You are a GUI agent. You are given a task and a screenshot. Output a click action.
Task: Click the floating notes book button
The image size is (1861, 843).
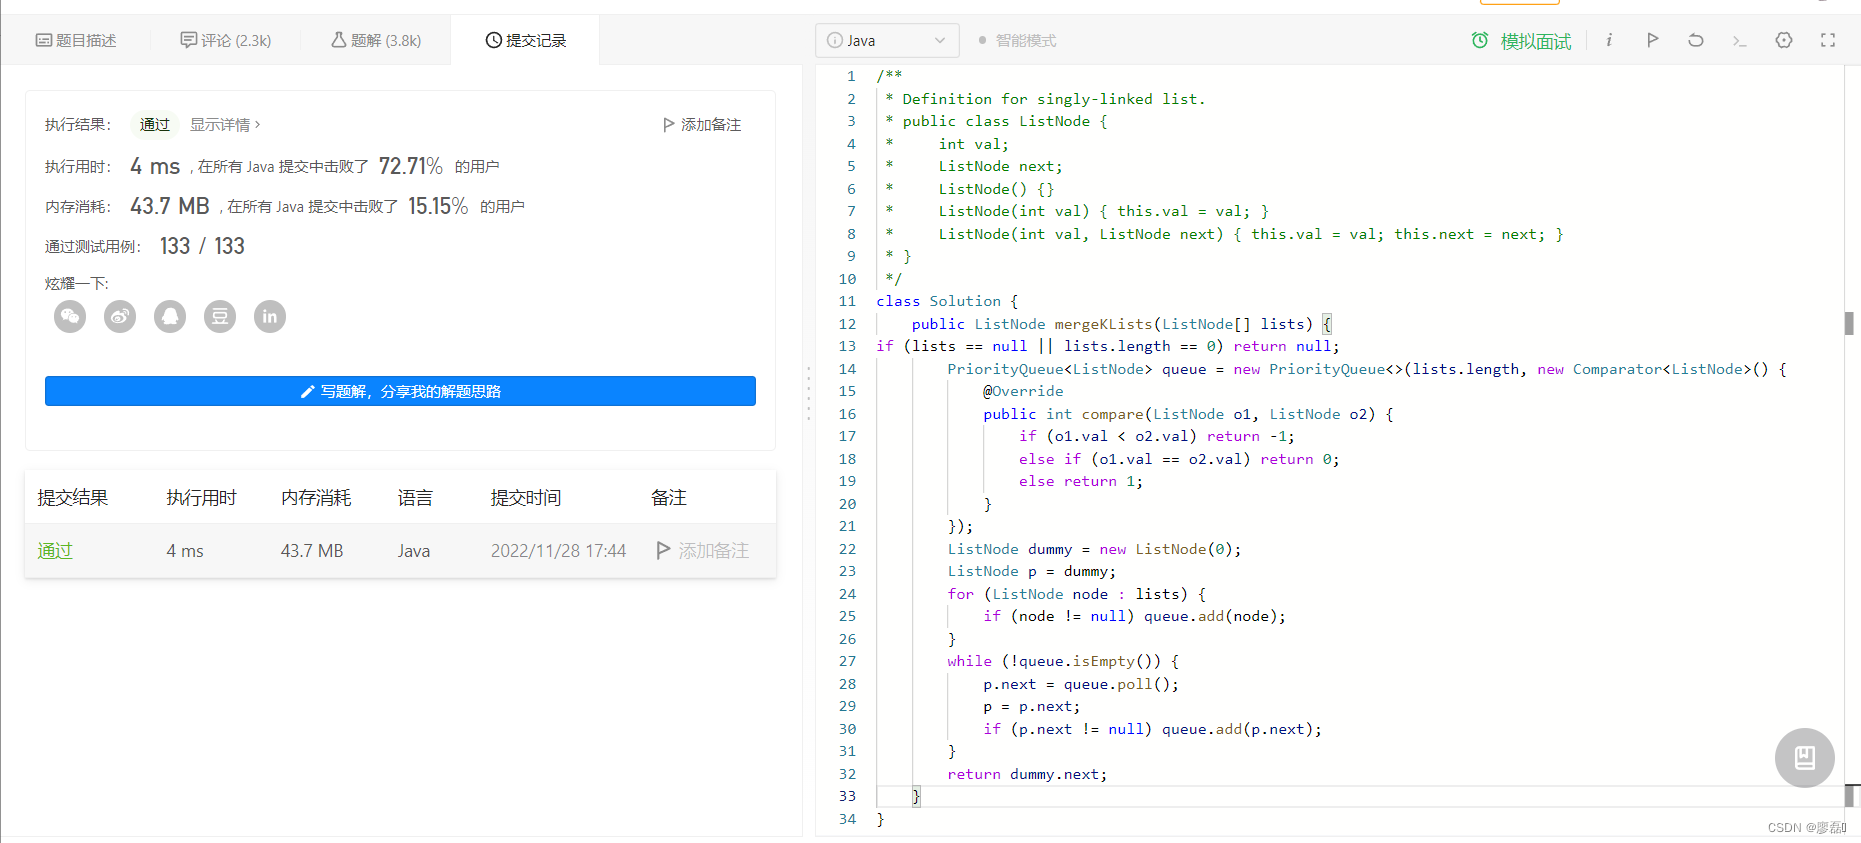(x=1805, y=758)
